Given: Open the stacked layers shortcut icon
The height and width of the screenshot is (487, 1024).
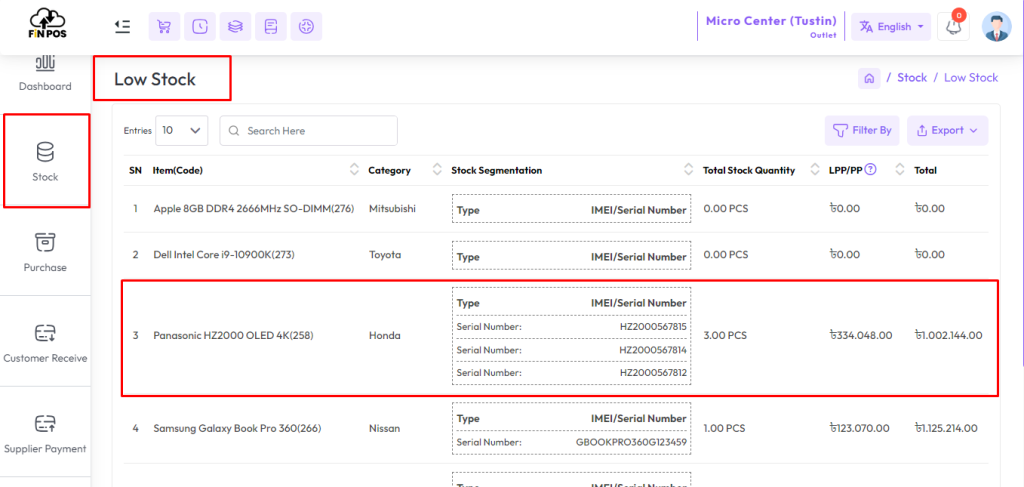Looking at the screenshot, I should click(235, 26).
